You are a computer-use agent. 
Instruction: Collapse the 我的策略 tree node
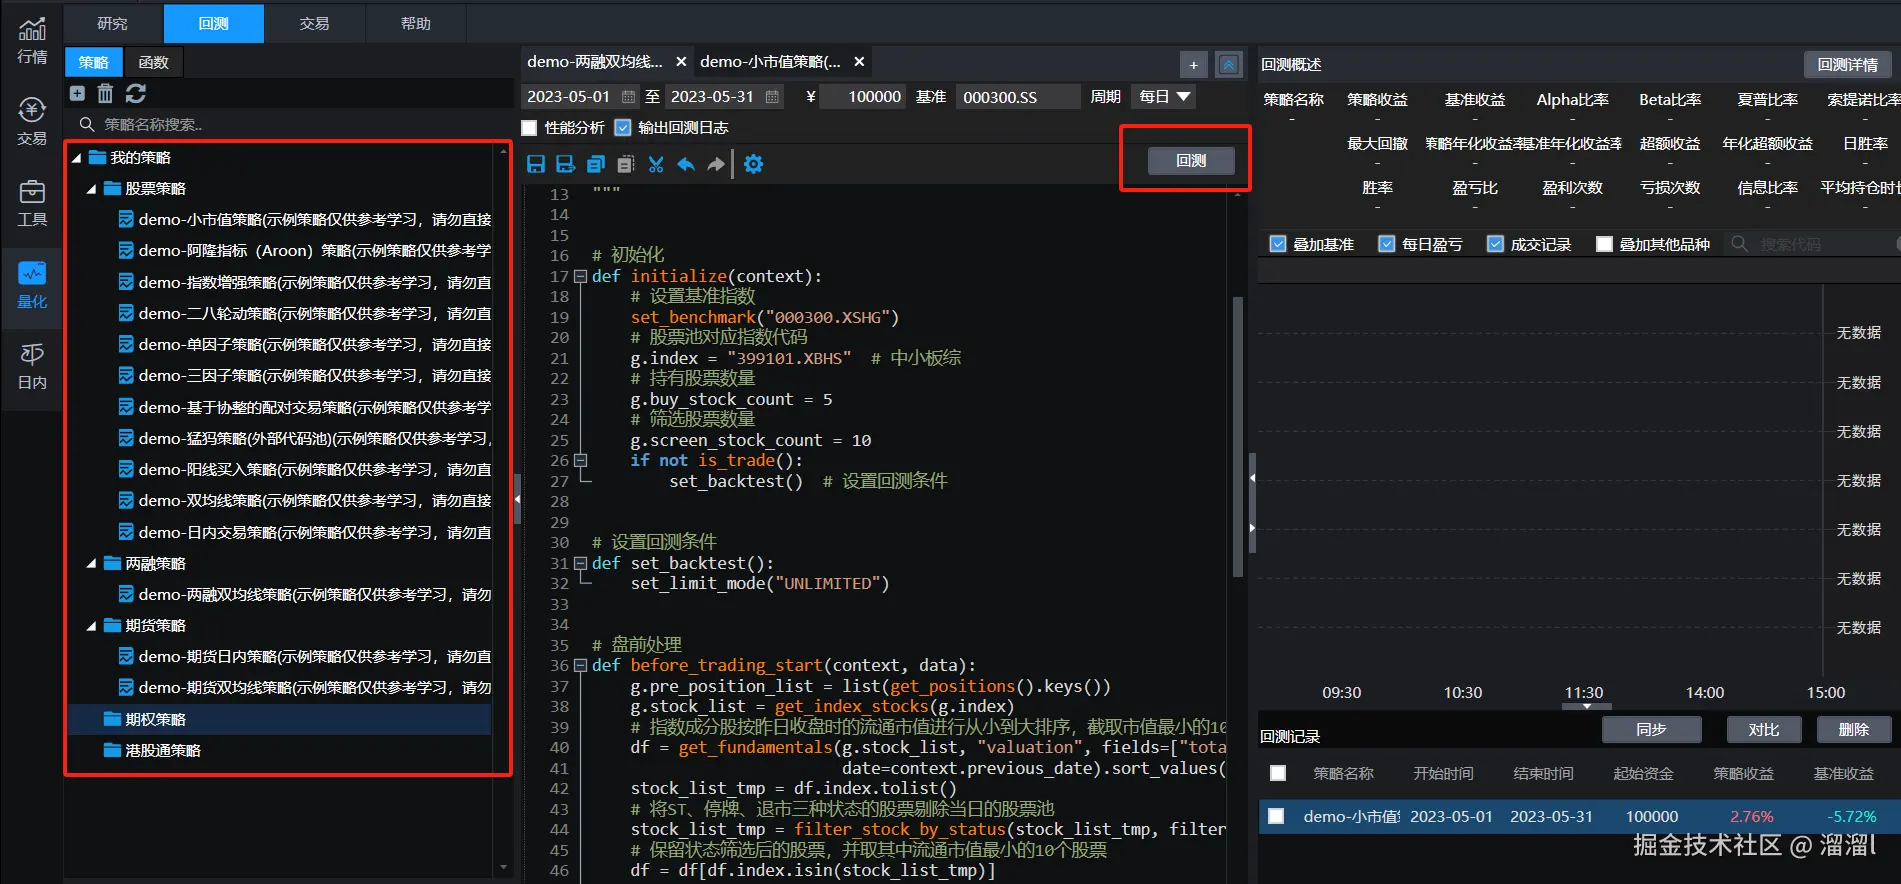tap(77, 158)
